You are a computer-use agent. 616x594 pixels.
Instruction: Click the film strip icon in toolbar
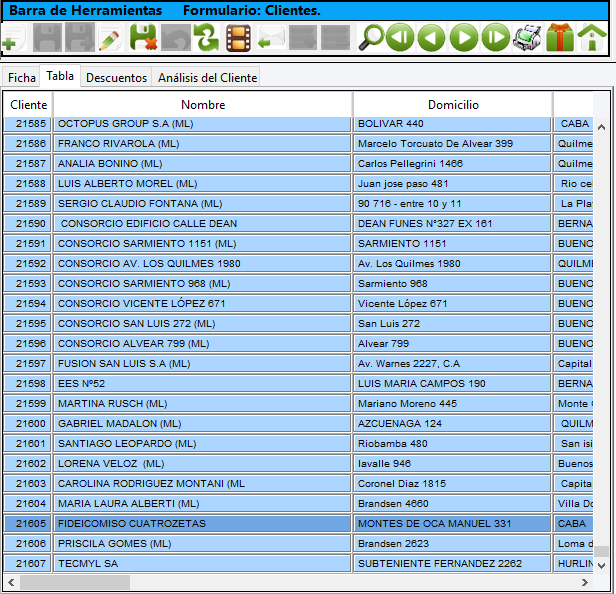click(238, 39)
